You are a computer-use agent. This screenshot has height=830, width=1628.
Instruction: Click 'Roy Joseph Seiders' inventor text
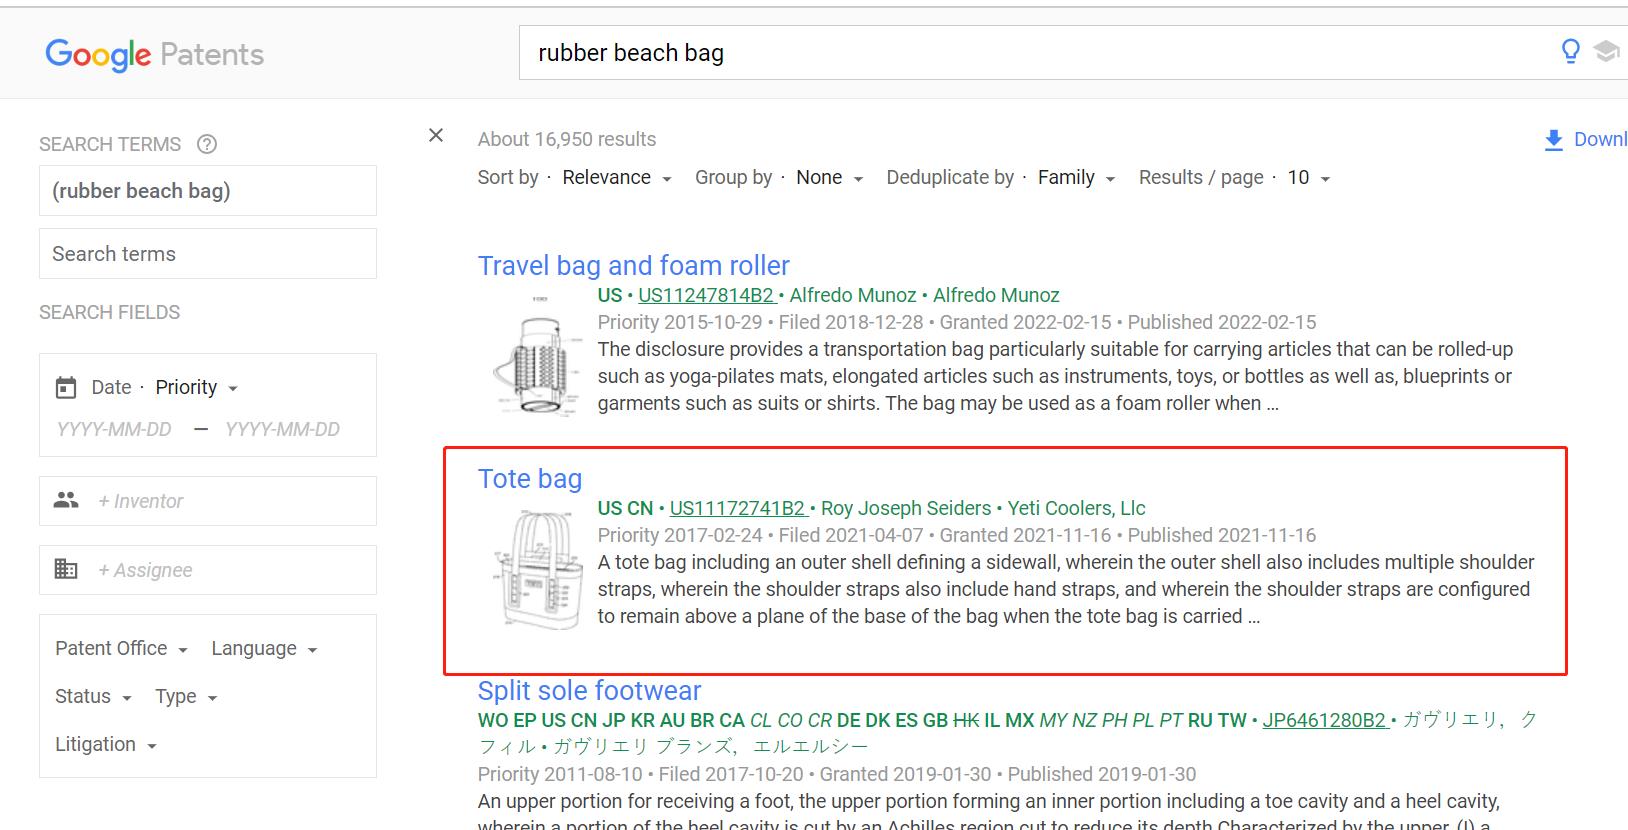point(906,508)
